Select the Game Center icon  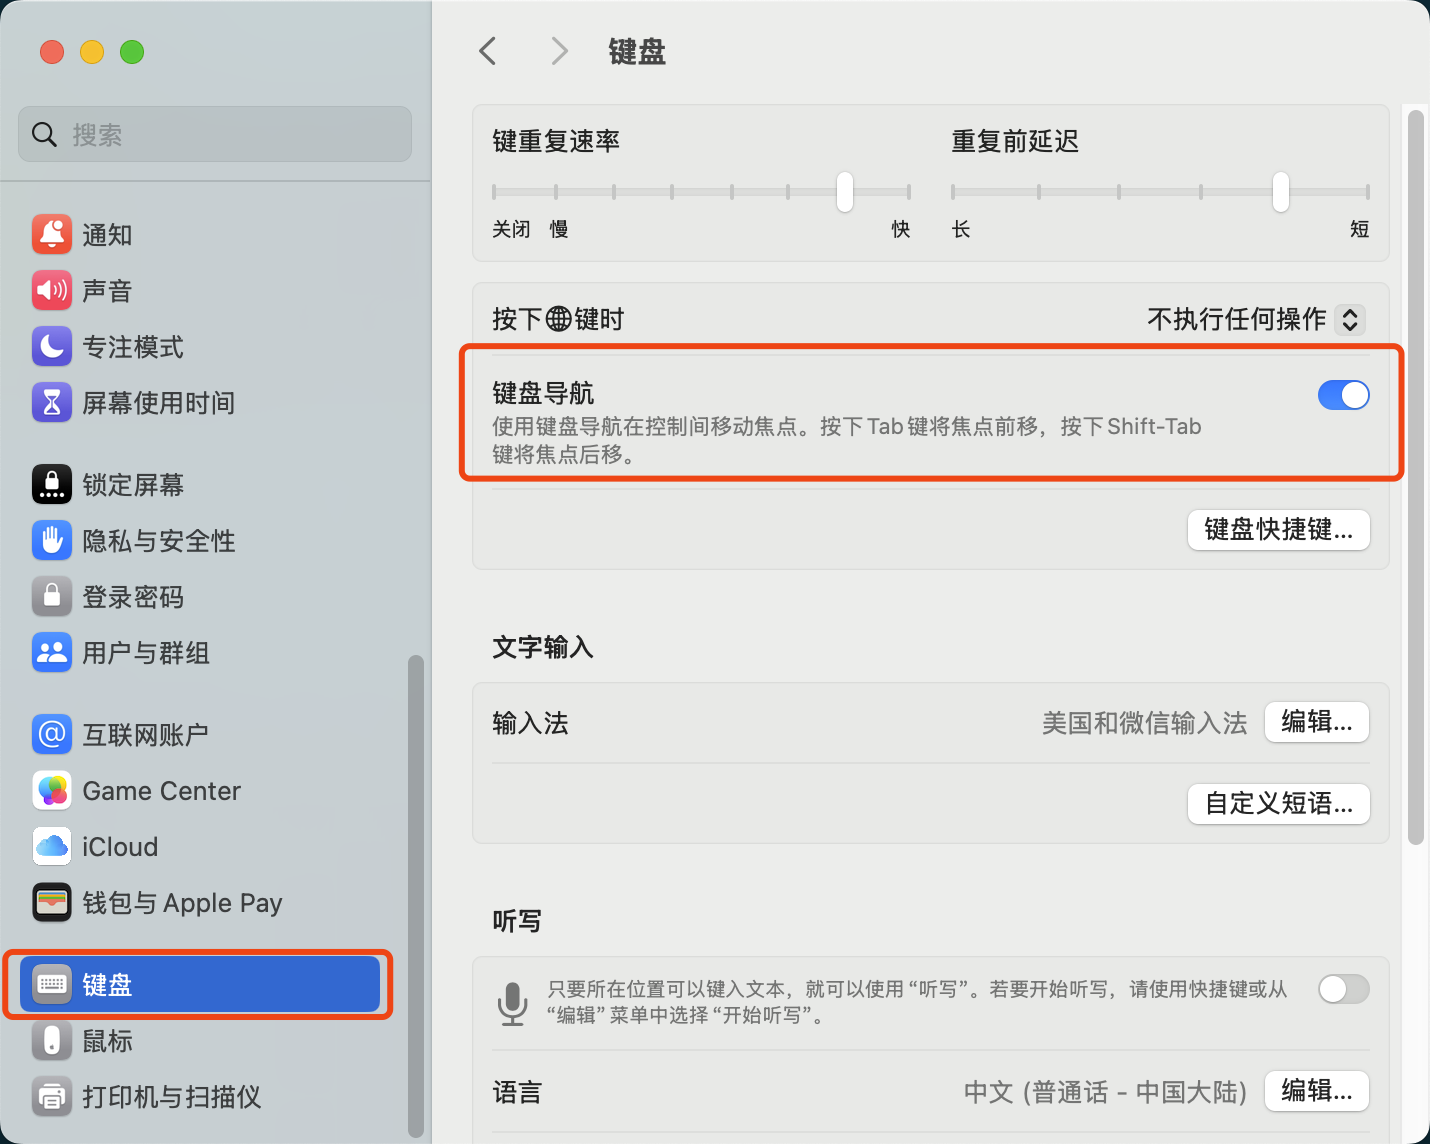pos(52,791)
